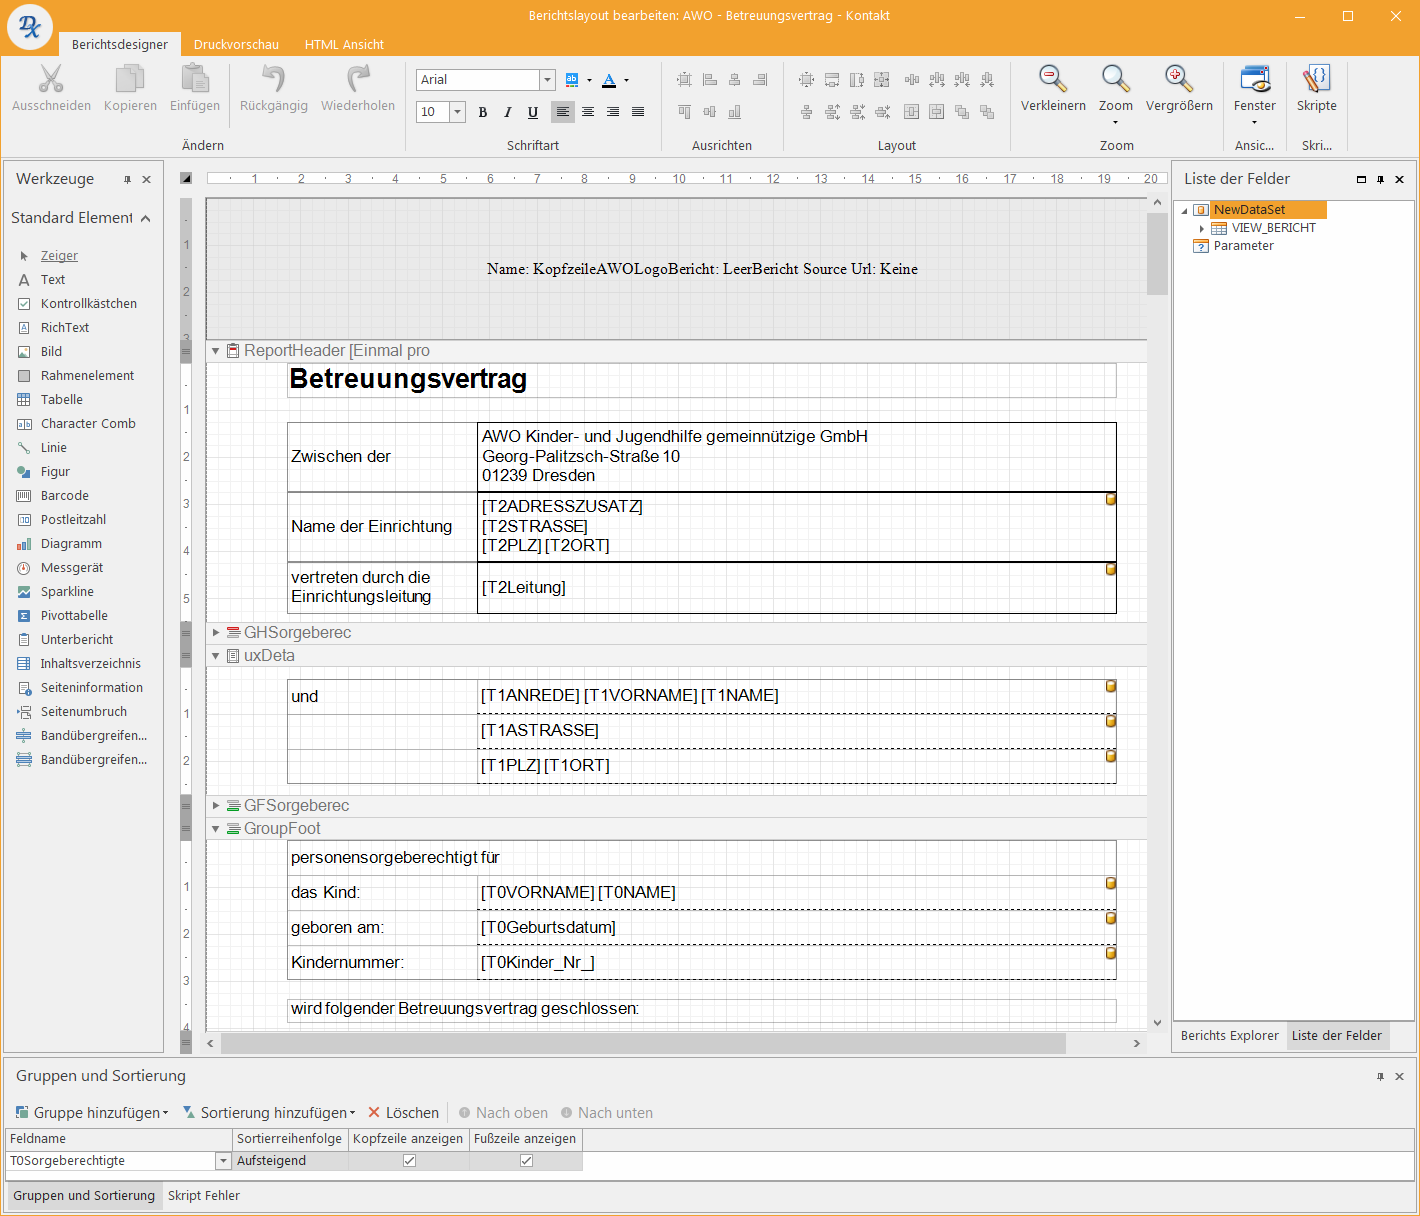This screenshot has width=1420, height=1216.
Task: Select the Inhaltsverzeichnis tool
Action: pyautogui.click(x=91, y=664)
